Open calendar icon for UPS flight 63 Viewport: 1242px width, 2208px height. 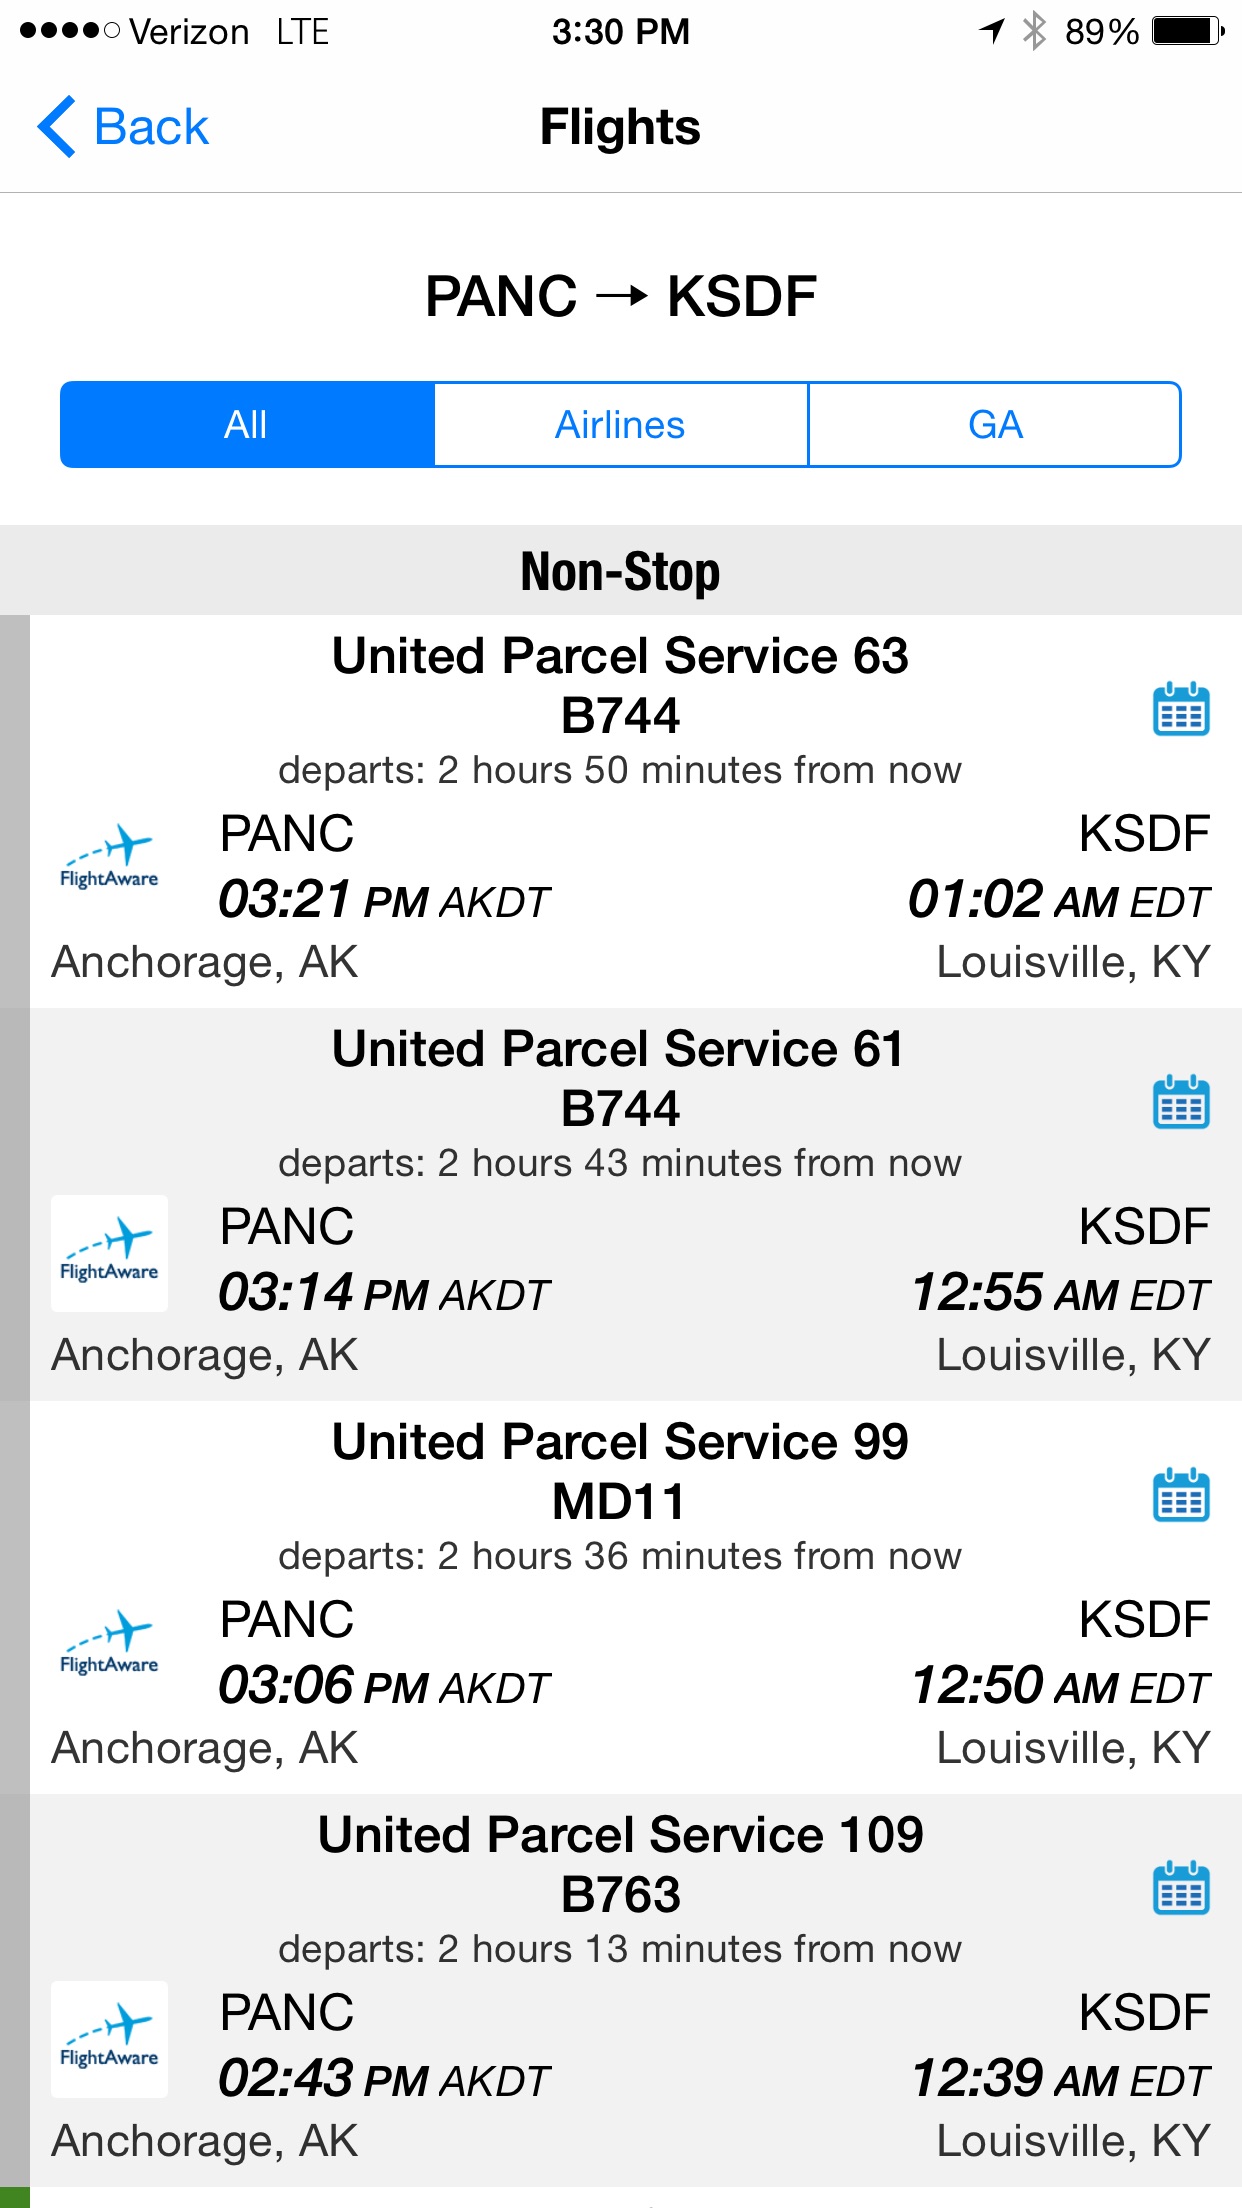click(1181, 709)
